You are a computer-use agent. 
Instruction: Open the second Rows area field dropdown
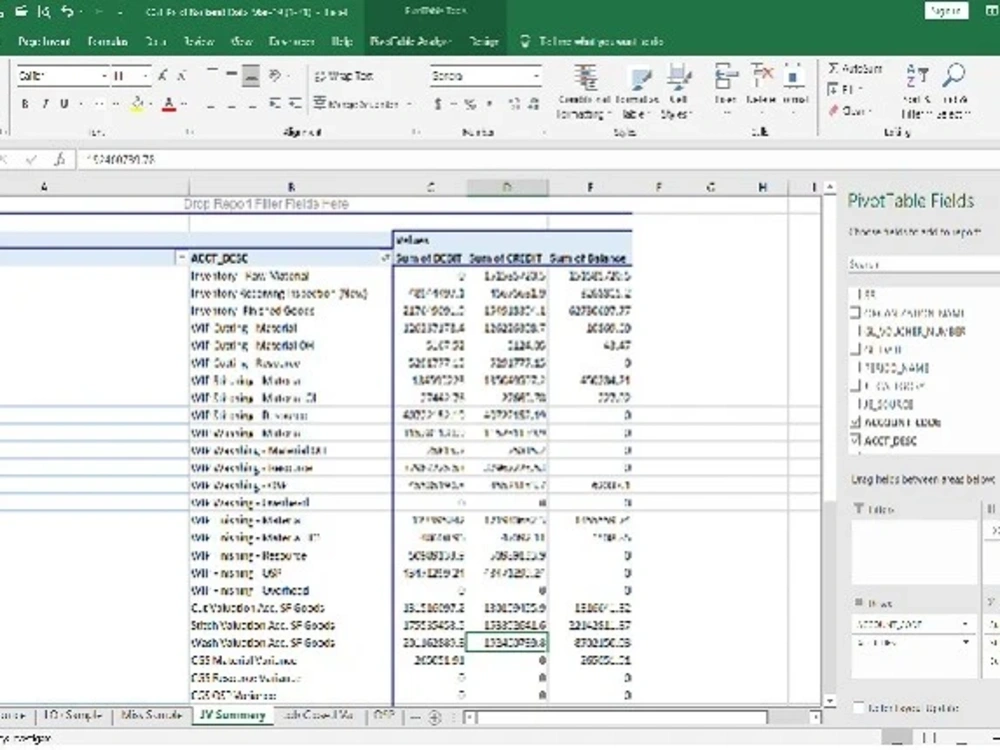click(x=965, y=642)
